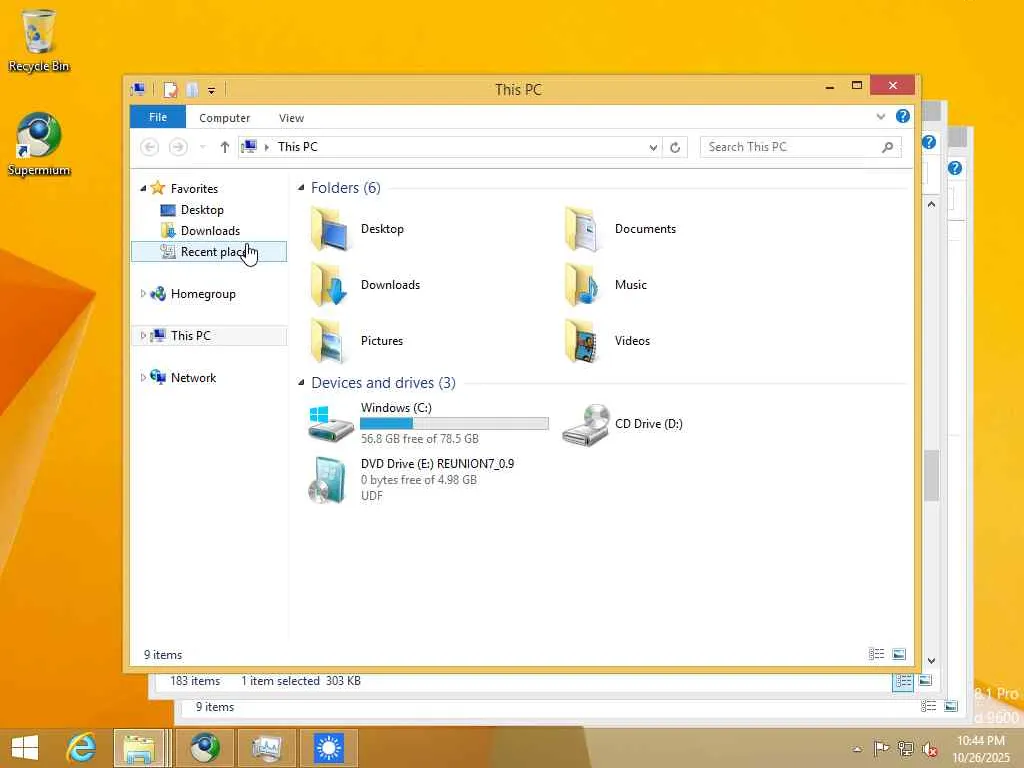
Task: Select Downloads under Favorites
Action: (210, 231)
